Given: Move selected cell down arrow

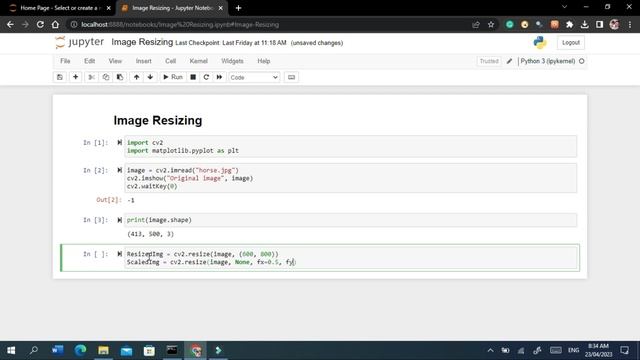Looking at the screenshot, I should (150, 77).
